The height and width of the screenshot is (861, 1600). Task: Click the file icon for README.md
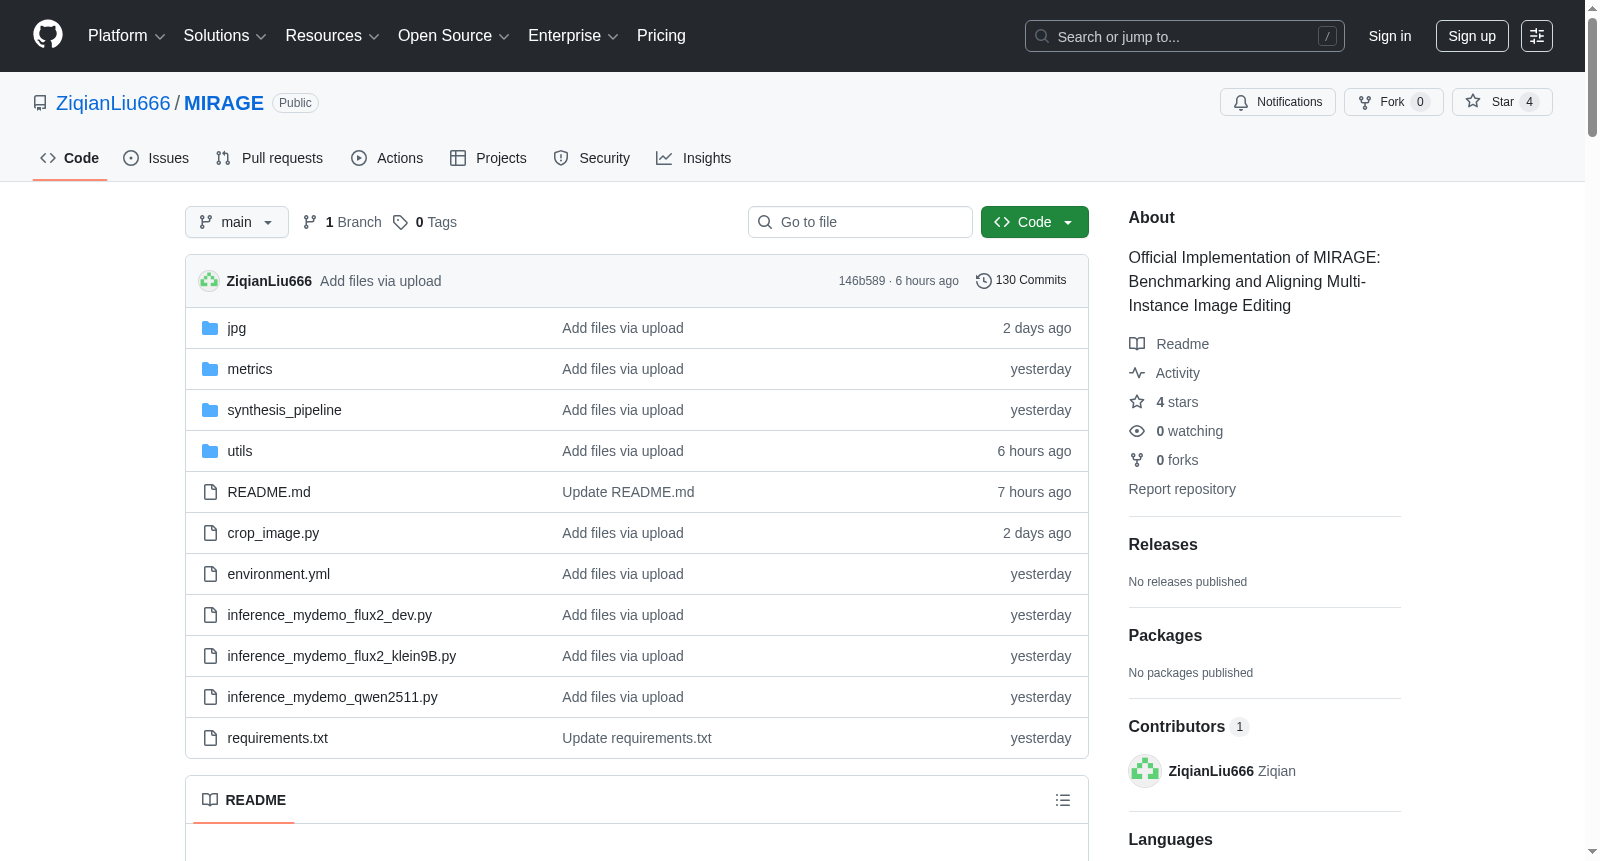pos(210,492)
